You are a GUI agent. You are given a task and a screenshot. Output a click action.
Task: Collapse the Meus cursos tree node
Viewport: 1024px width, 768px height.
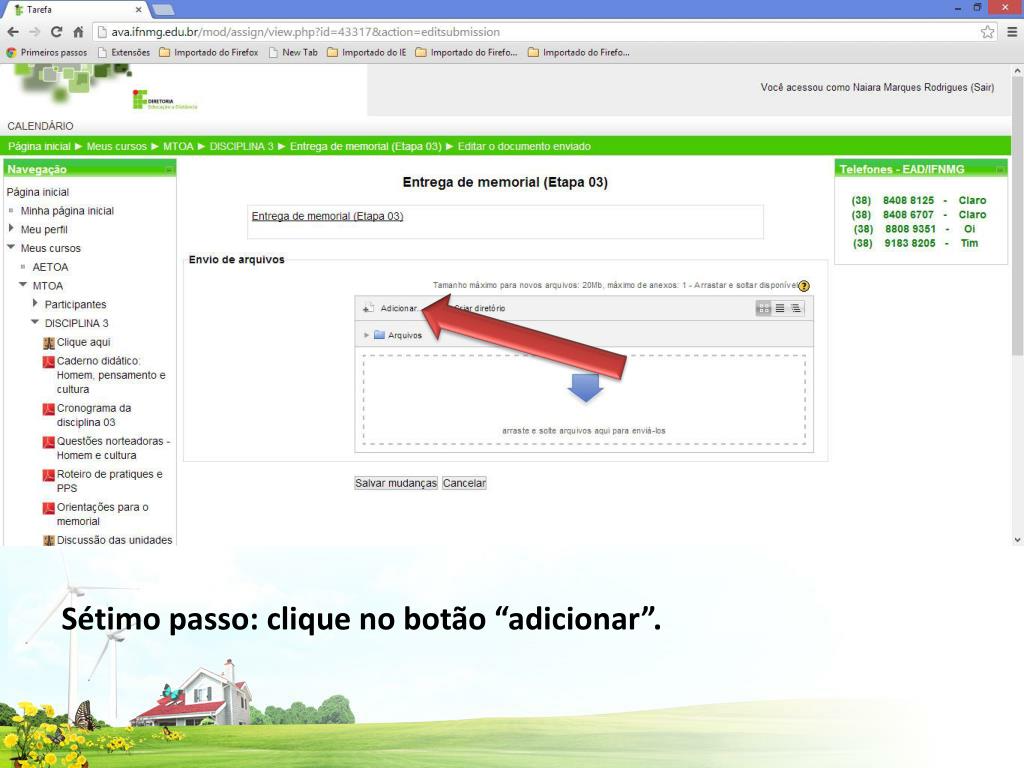point(11,248)
